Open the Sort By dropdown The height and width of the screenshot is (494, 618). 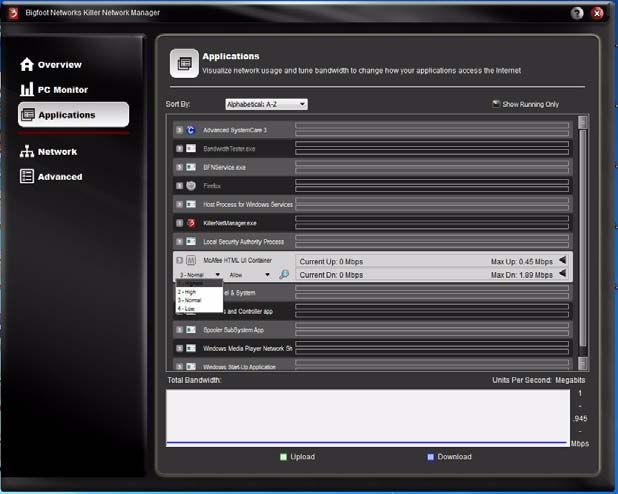266,104
